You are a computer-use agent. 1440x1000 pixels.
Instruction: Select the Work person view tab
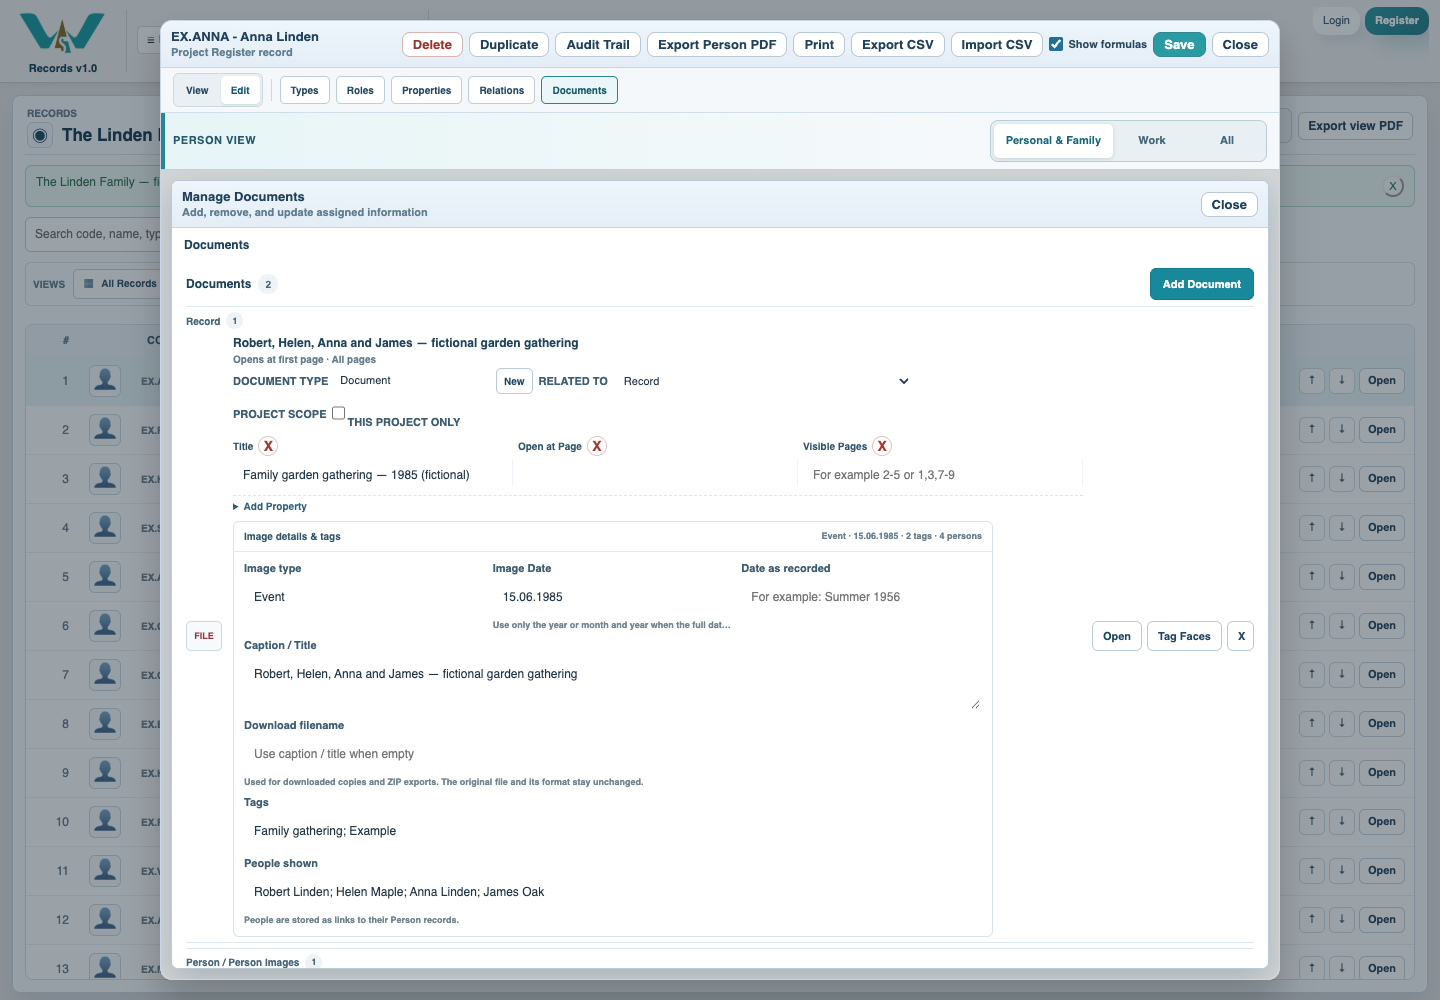[x=1152, y=140]
